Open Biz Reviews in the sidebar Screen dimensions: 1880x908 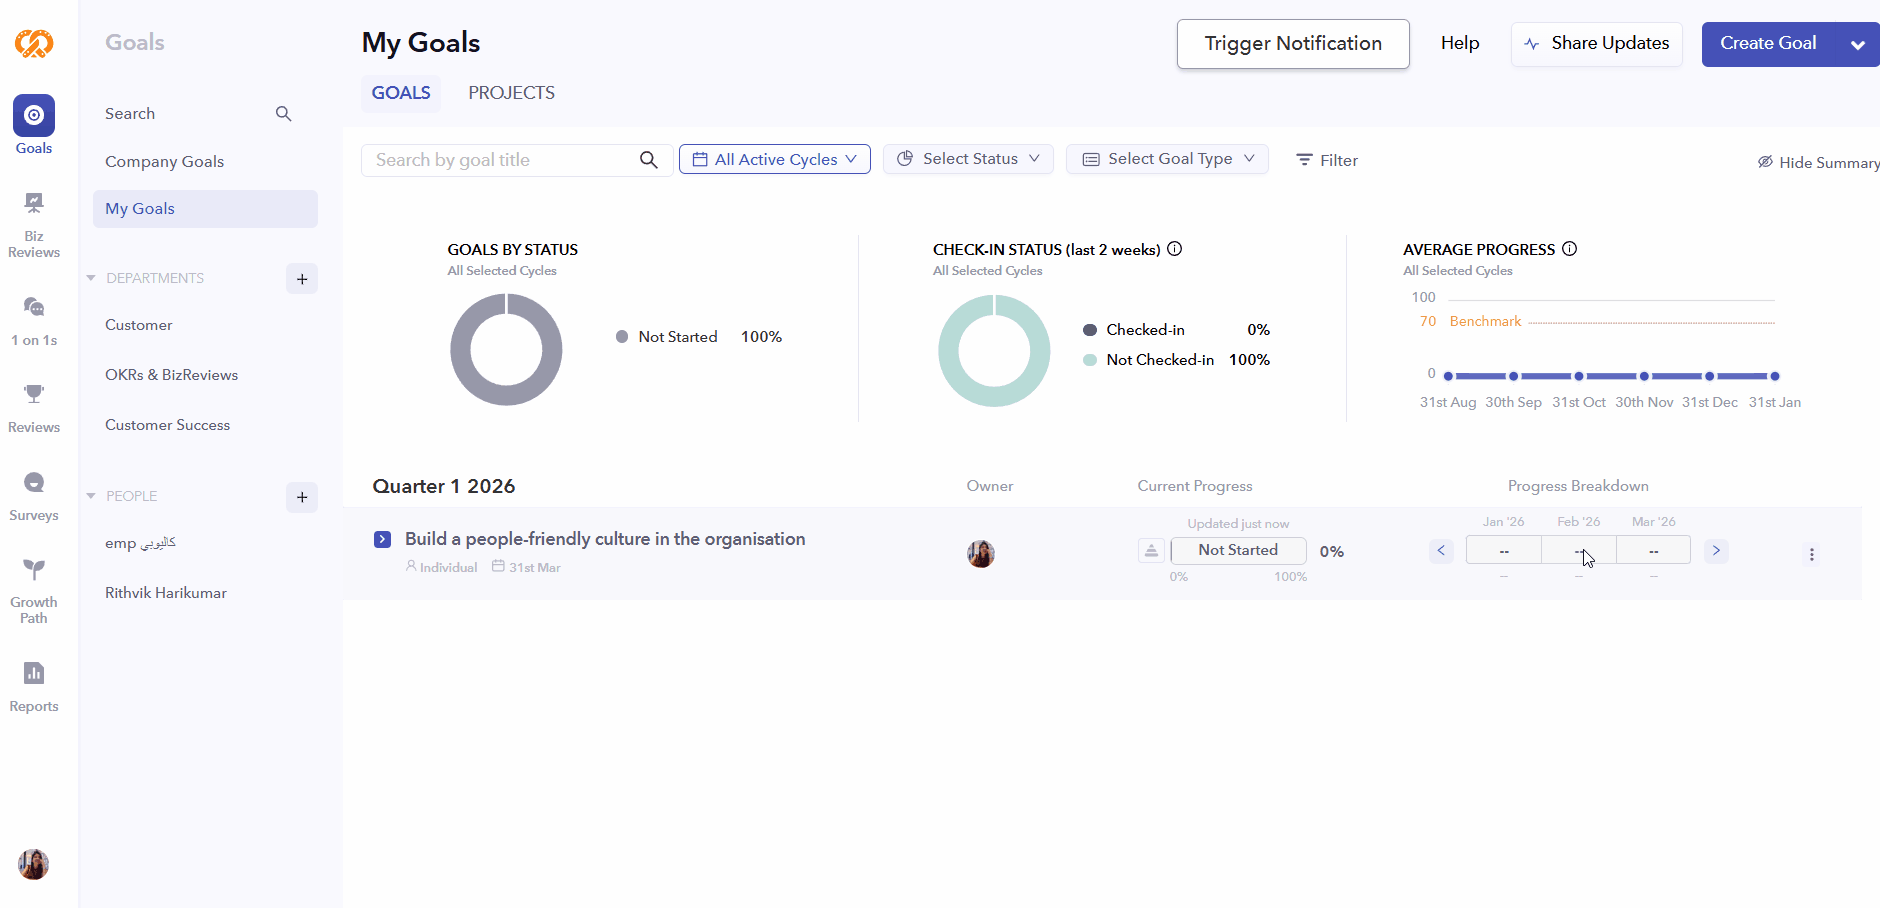pyautogui.click(x=34, y=225)
